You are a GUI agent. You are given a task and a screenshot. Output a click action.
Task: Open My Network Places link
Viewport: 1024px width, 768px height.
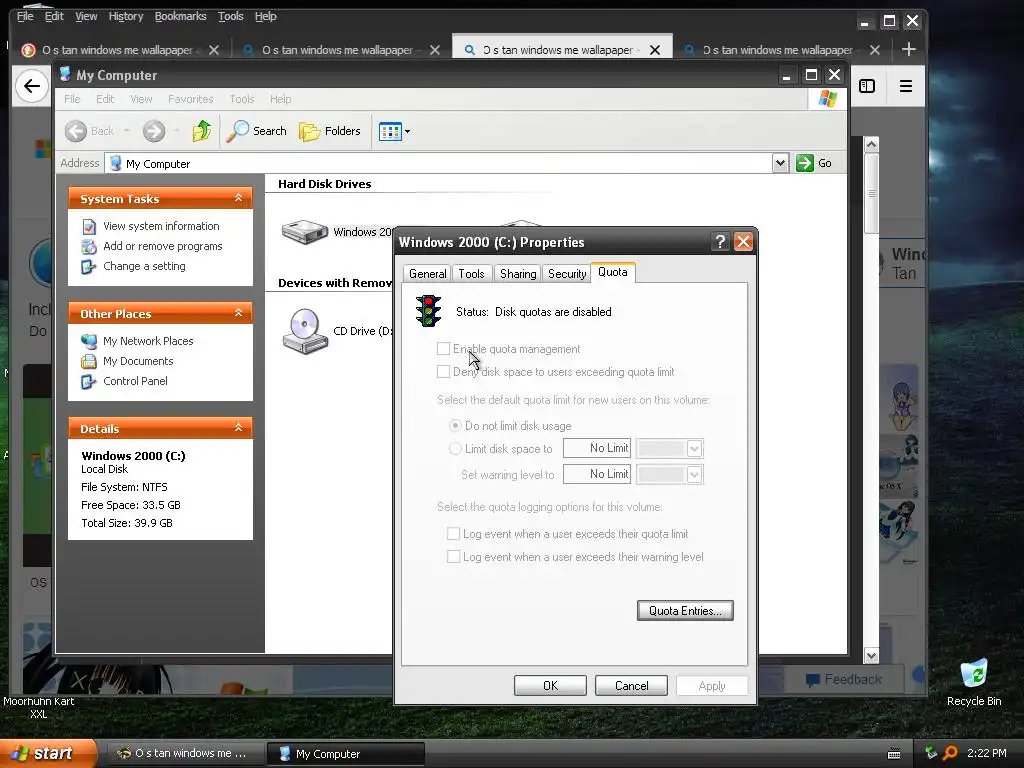tap(148, 341)
